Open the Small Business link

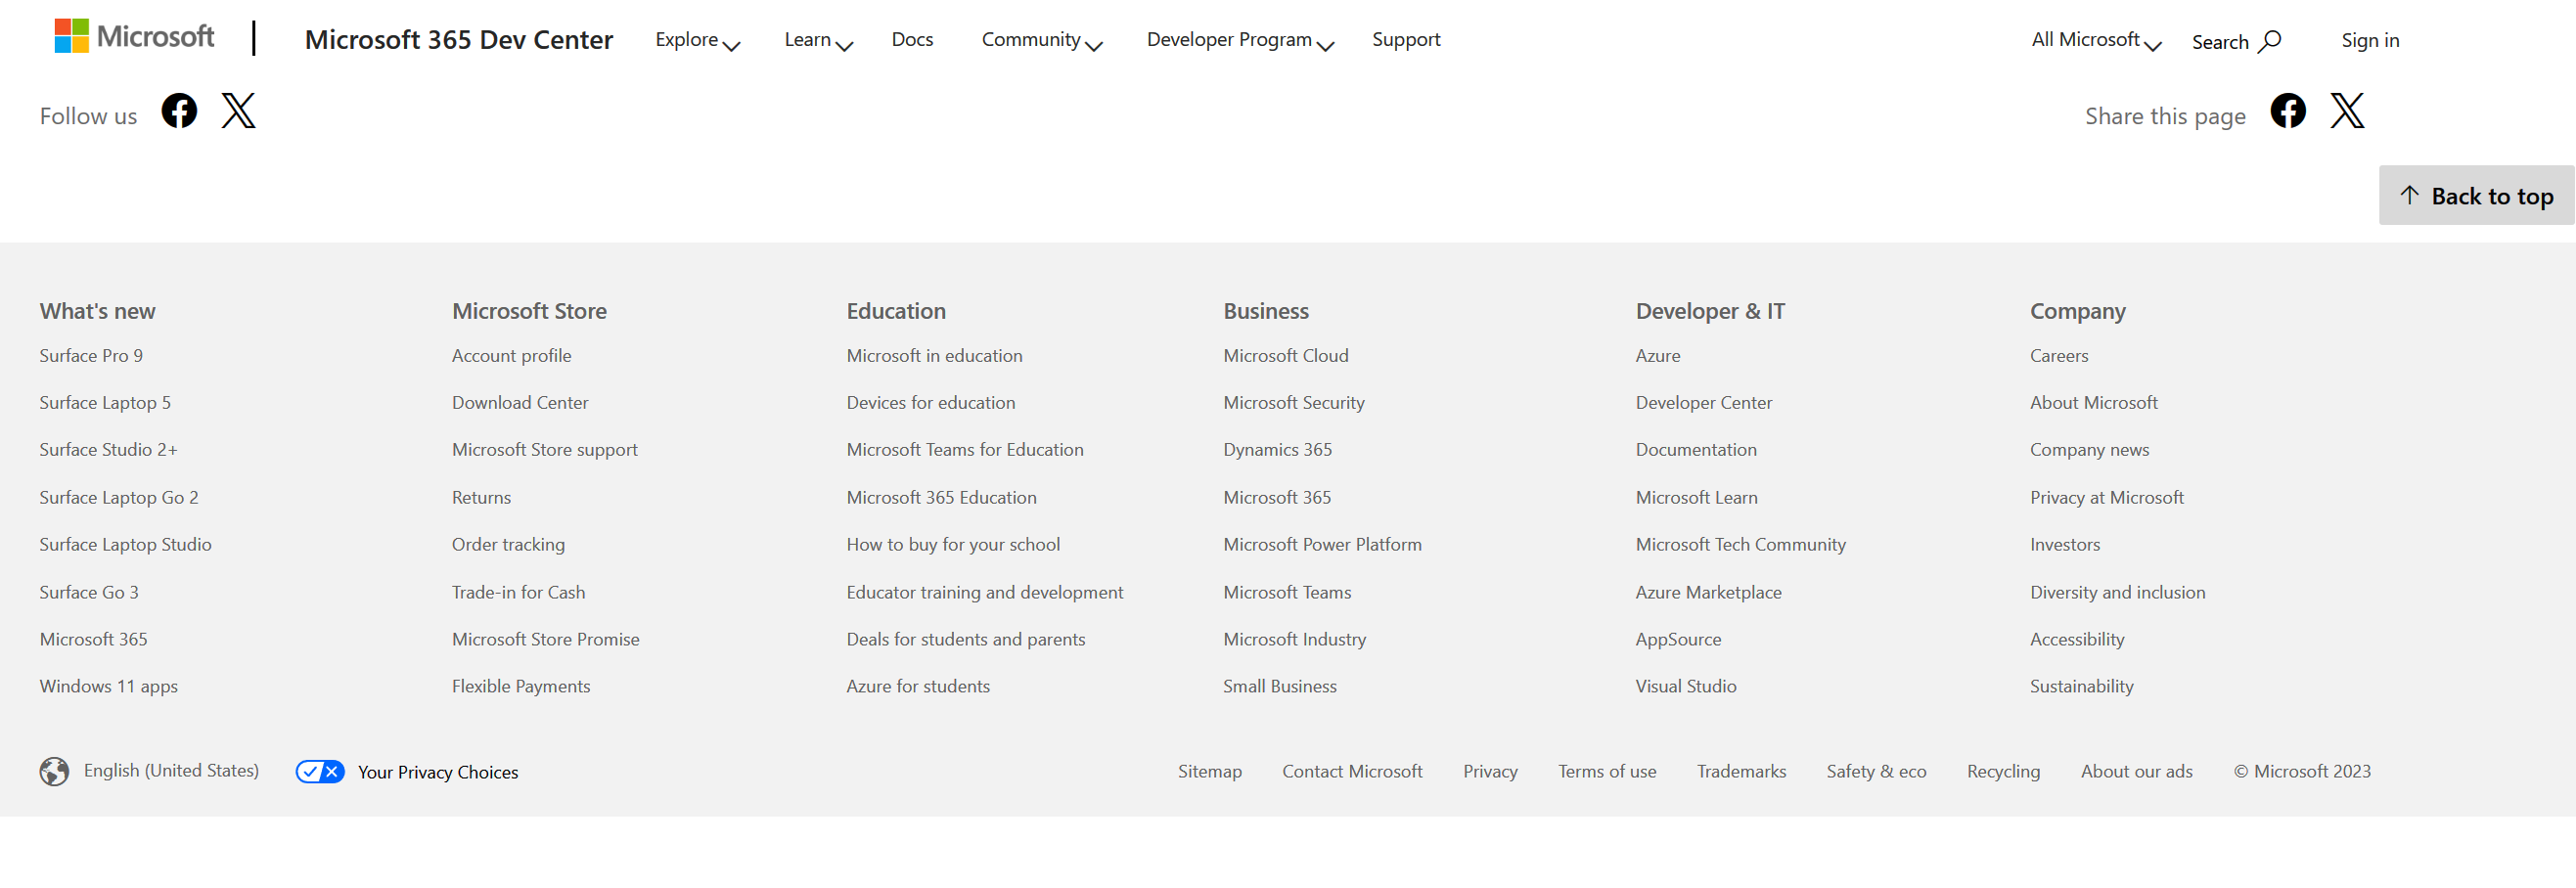(1279, 686)
